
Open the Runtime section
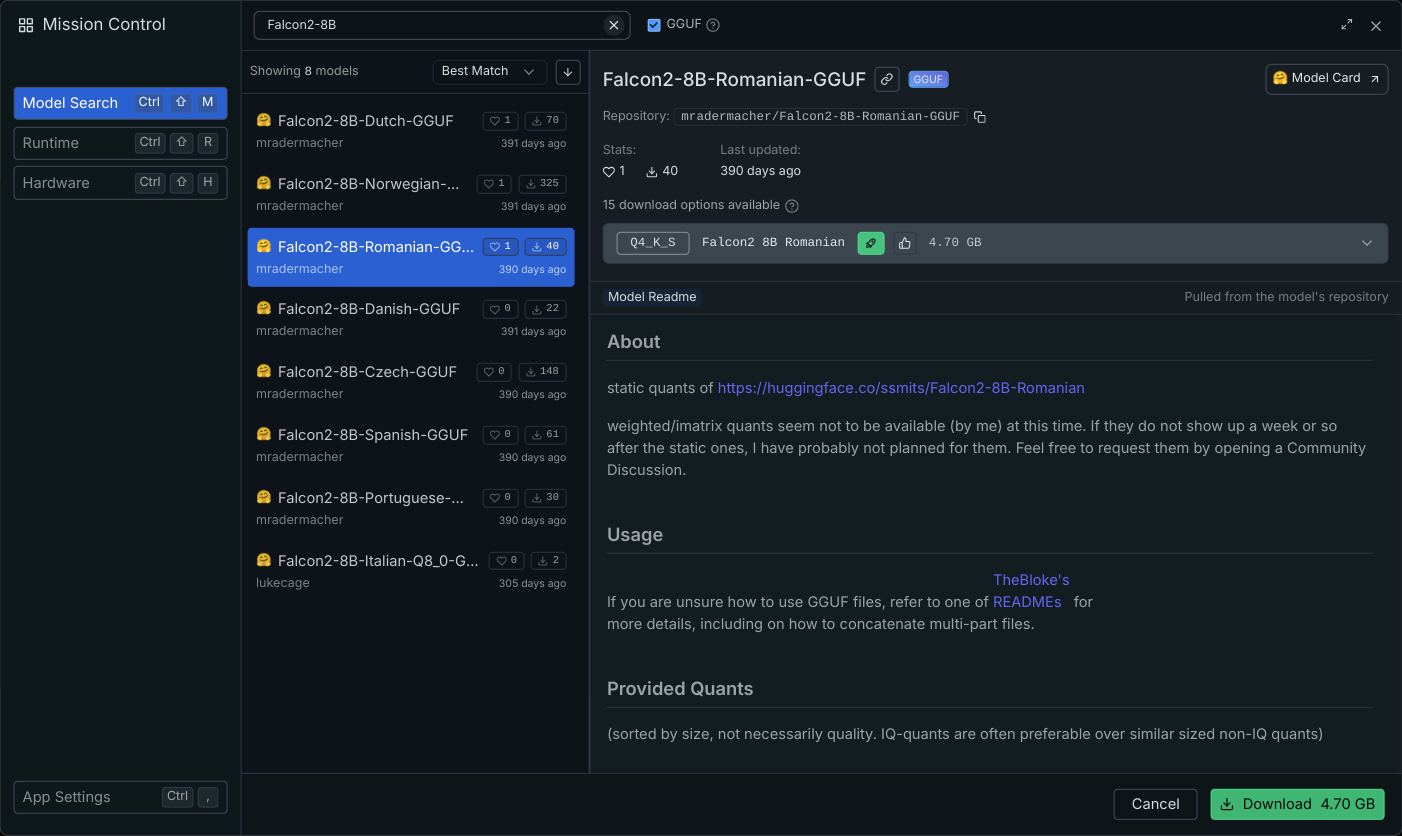pos(120,143)
